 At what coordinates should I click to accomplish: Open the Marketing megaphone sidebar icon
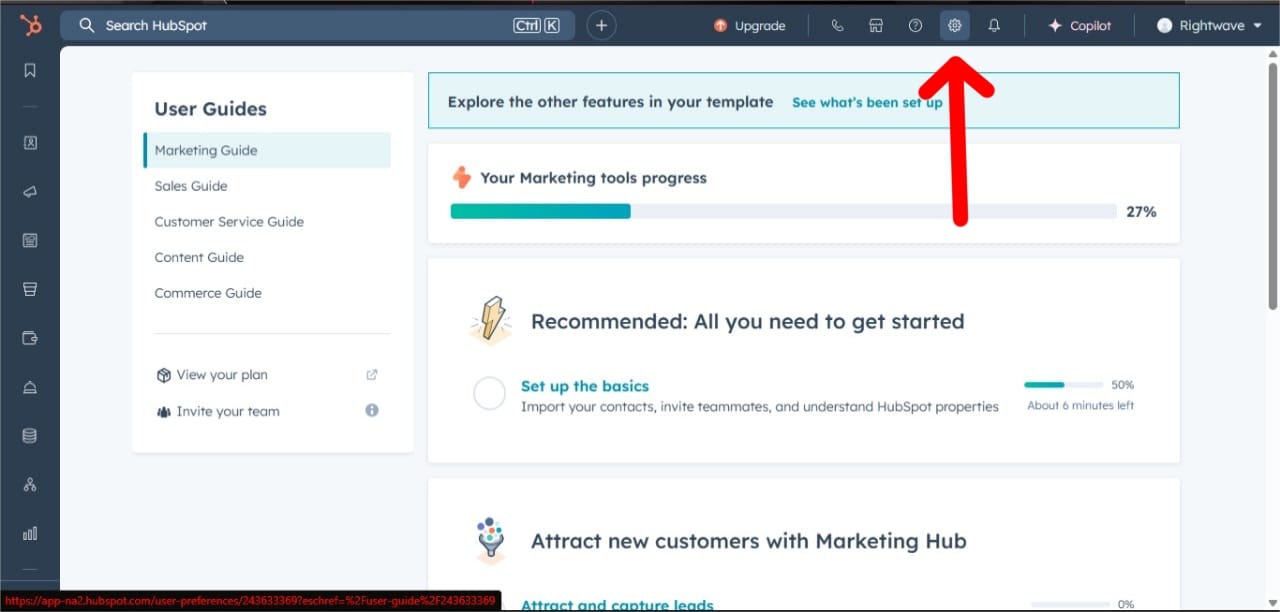(30, 192)
